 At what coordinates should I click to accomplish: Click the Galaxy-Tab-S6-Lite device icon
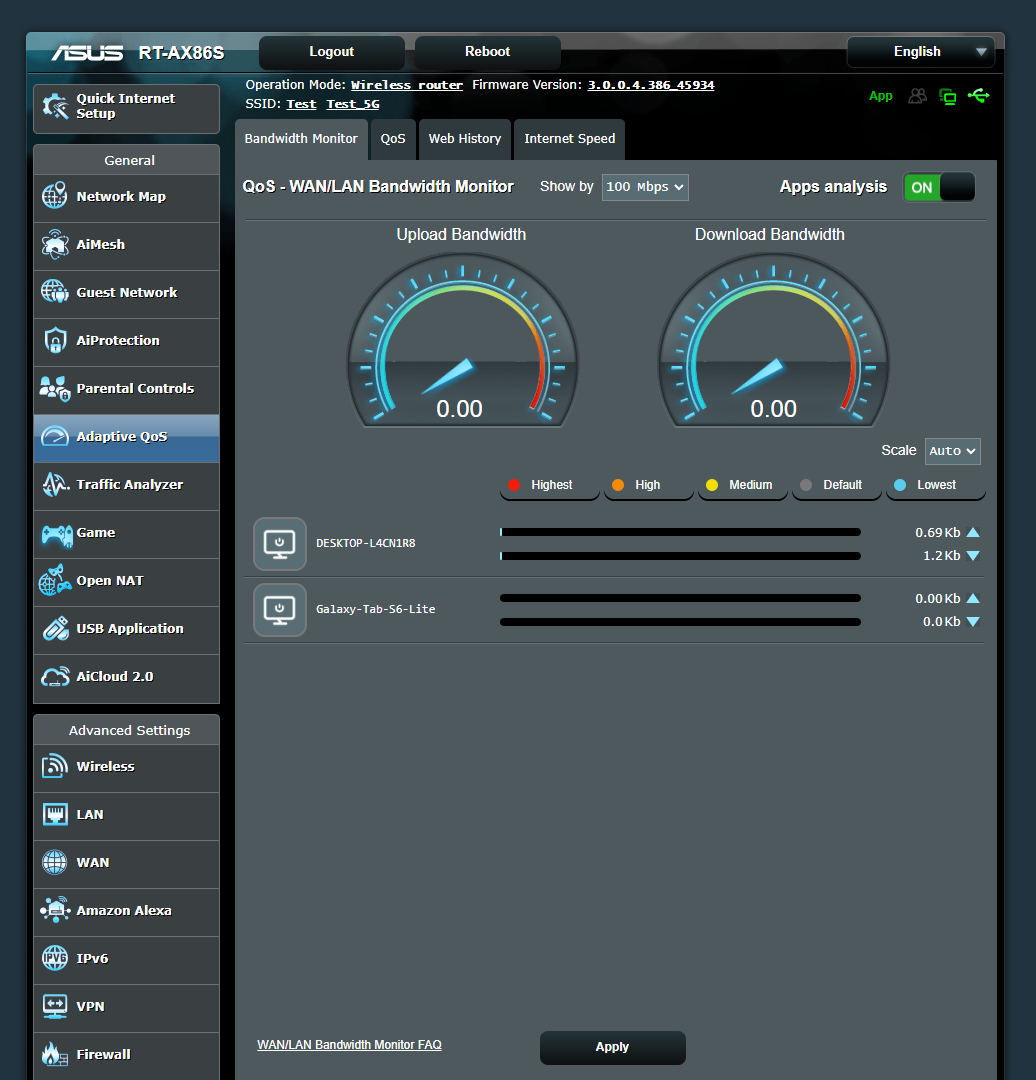coord(279,609)
